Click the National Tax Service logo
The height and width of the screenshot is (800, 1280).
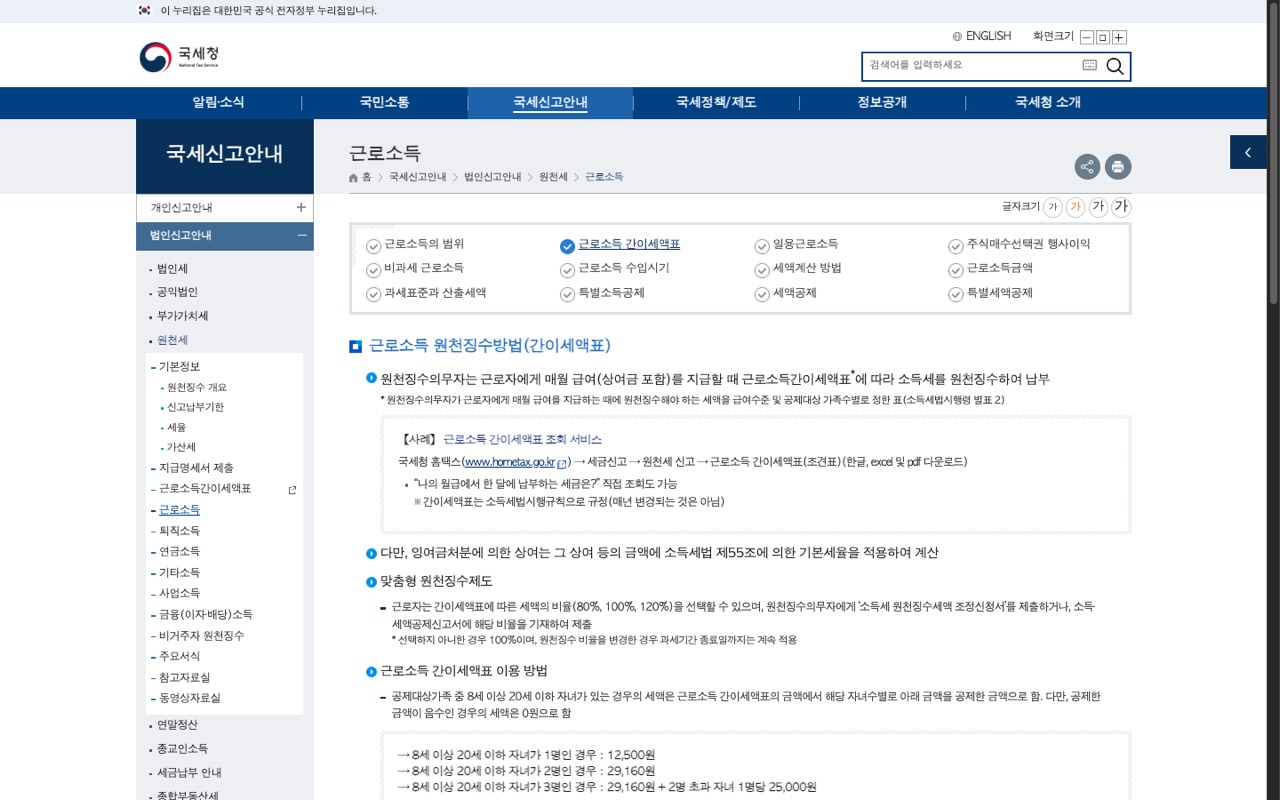179,57
